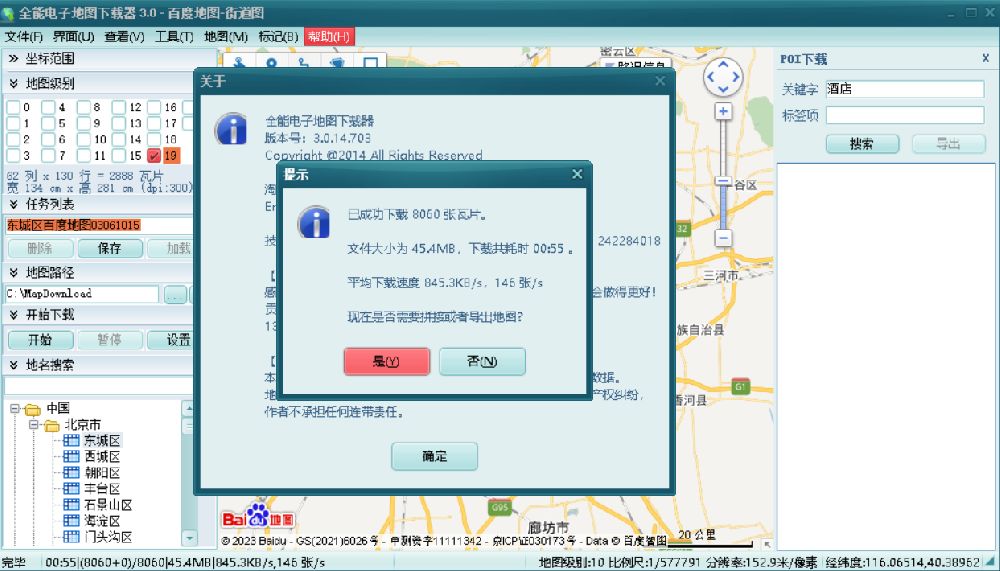Enable map level 3 checkbox

tap(13, 155)
